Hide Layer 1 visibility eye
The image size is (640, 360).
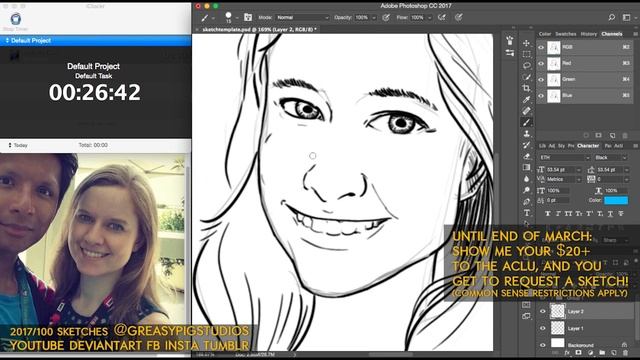[542, 328]
